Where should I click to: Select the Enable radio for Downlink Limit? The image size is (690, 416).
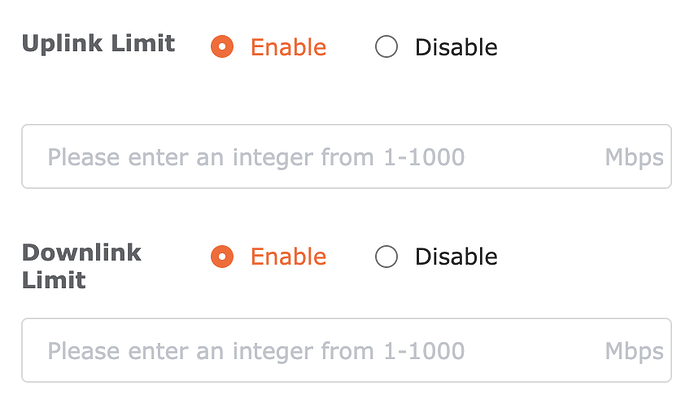point(222,256)
